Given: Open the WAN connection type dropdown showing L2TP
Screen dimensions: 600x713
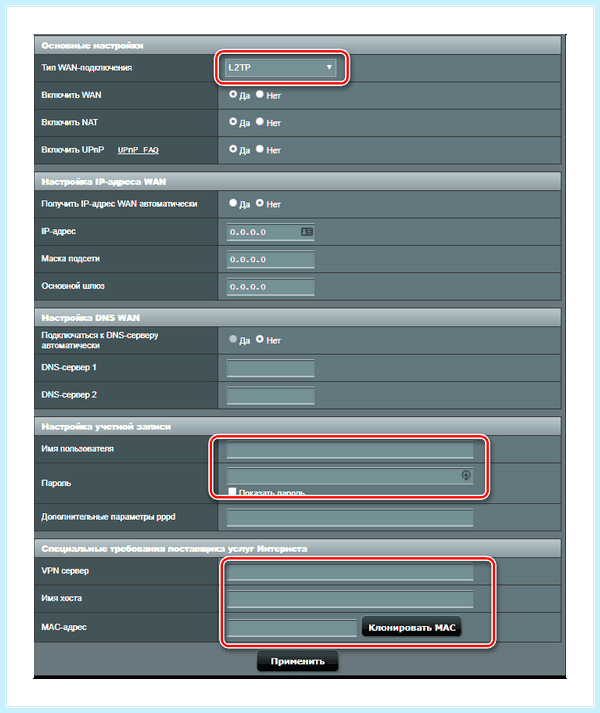Looking at the screenshot, I should (281, 67).
